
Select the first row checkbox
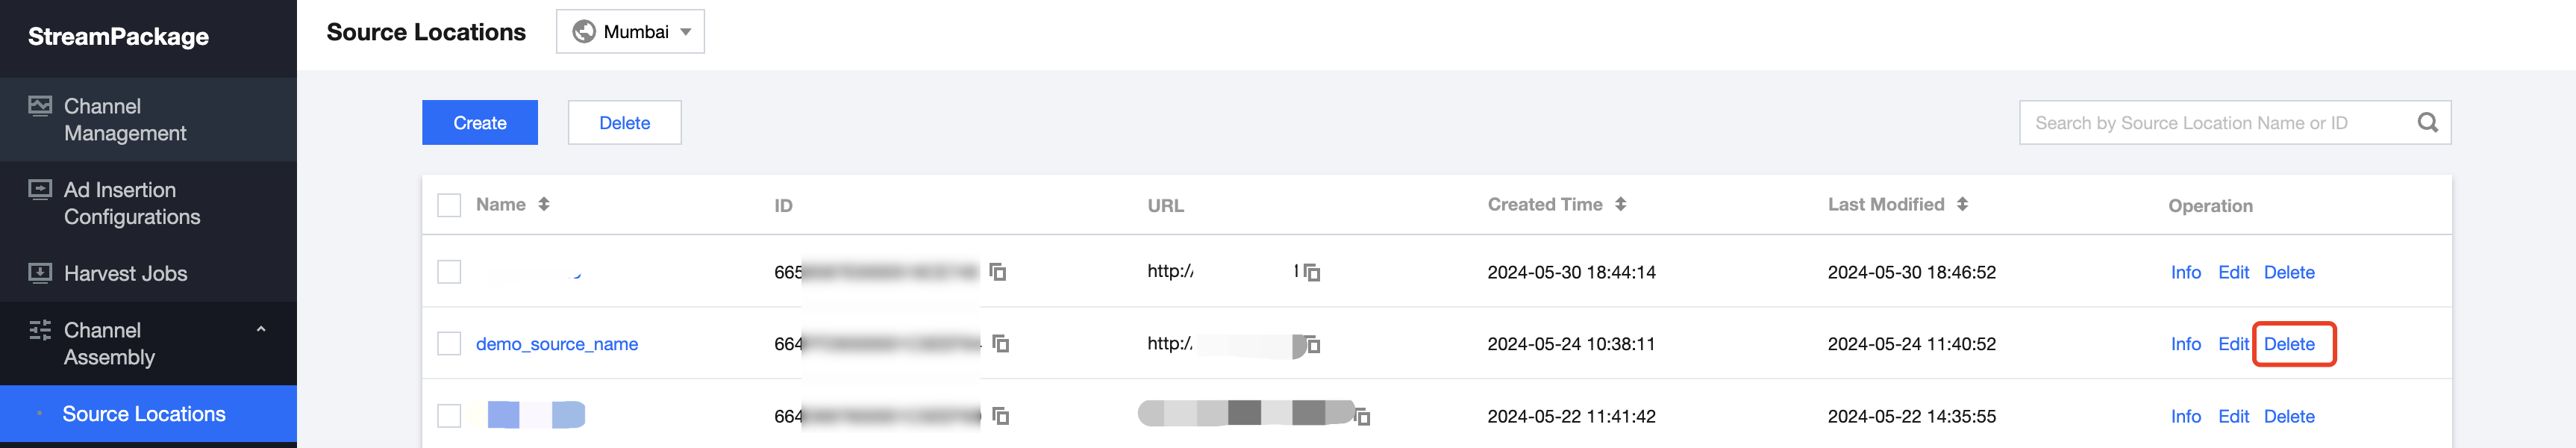pyautogui.click(x=449, y=272)
